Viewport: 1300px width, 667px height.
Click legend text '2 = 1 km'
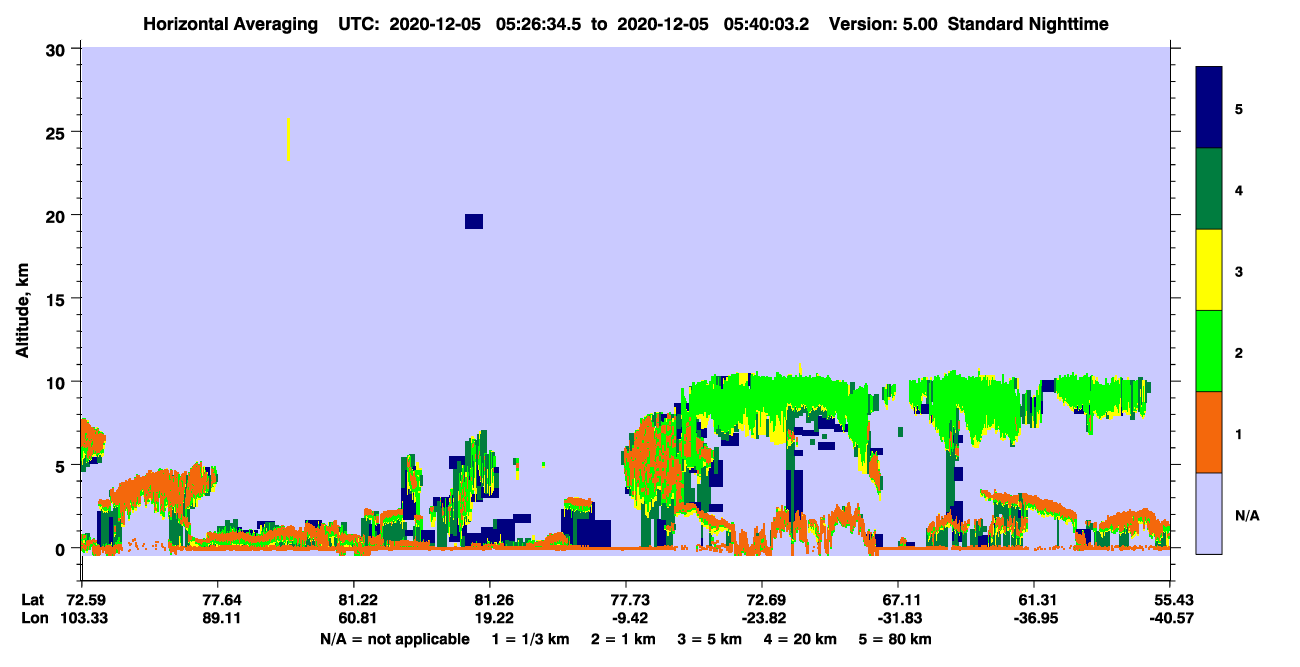623,639
